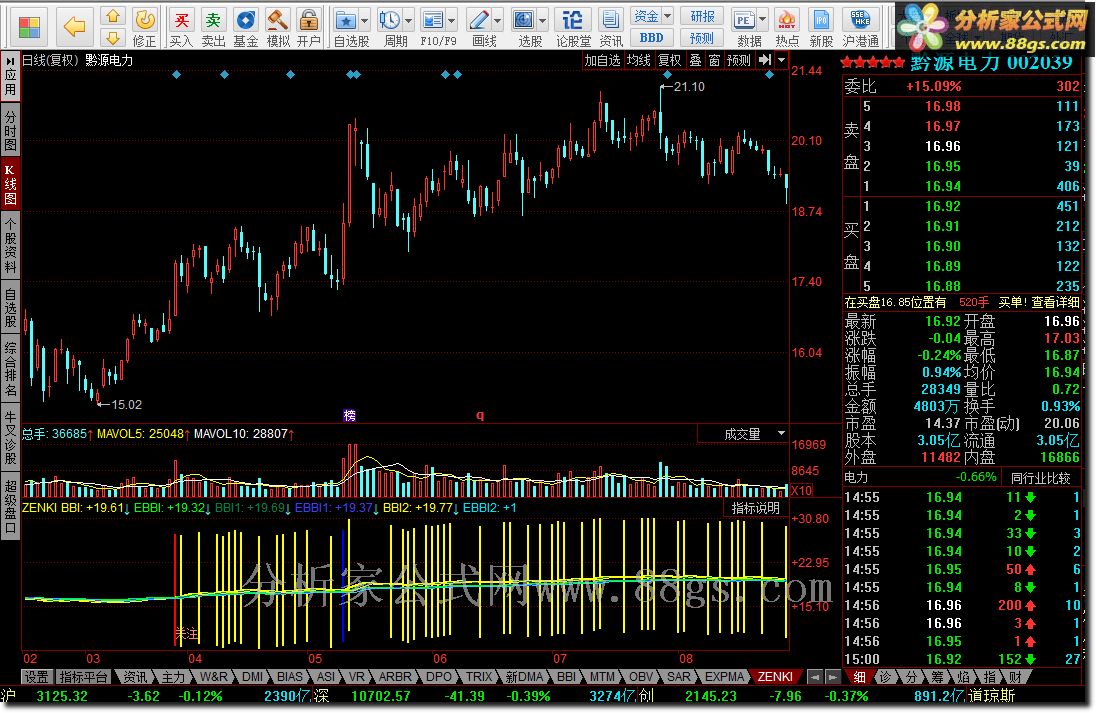
Task: Open the 指标说明 indicator description
Action: (756, 508)
